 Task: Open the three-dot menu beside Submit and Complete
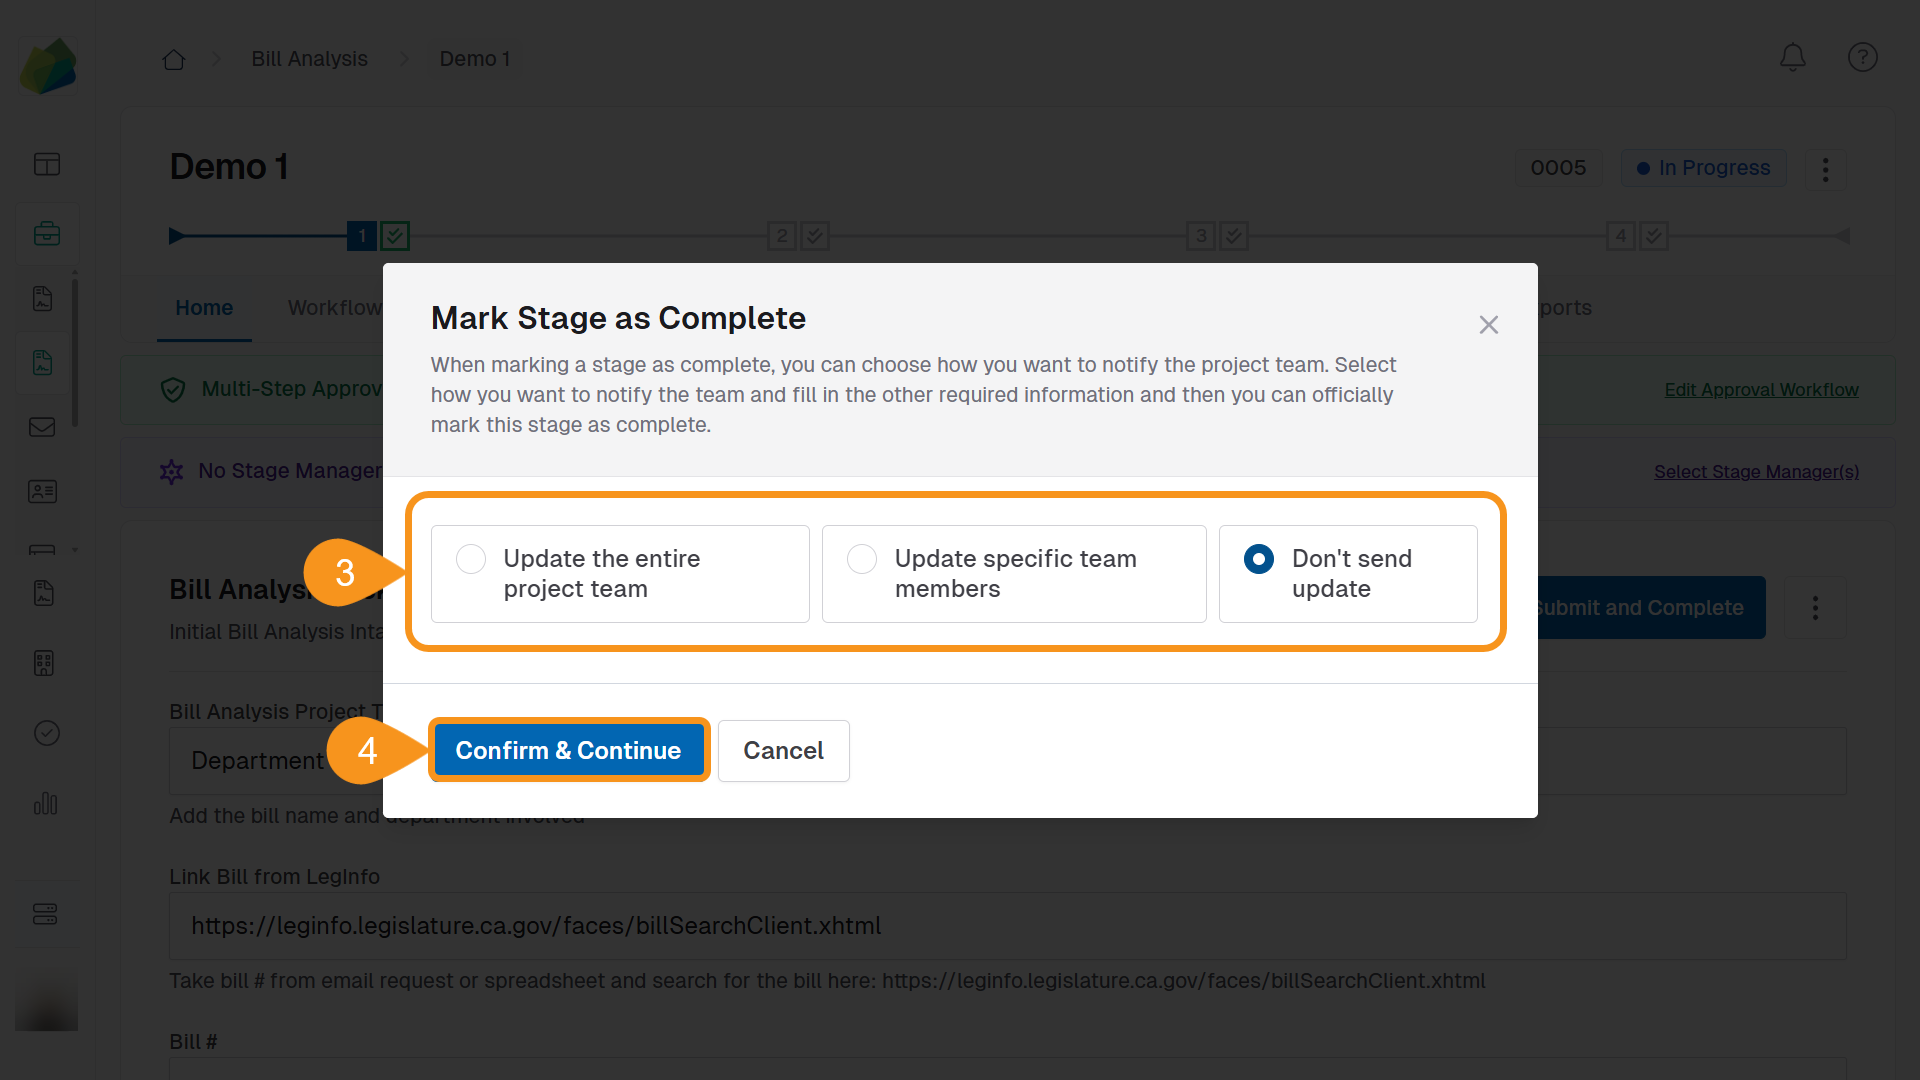(x=1815, y=607)
